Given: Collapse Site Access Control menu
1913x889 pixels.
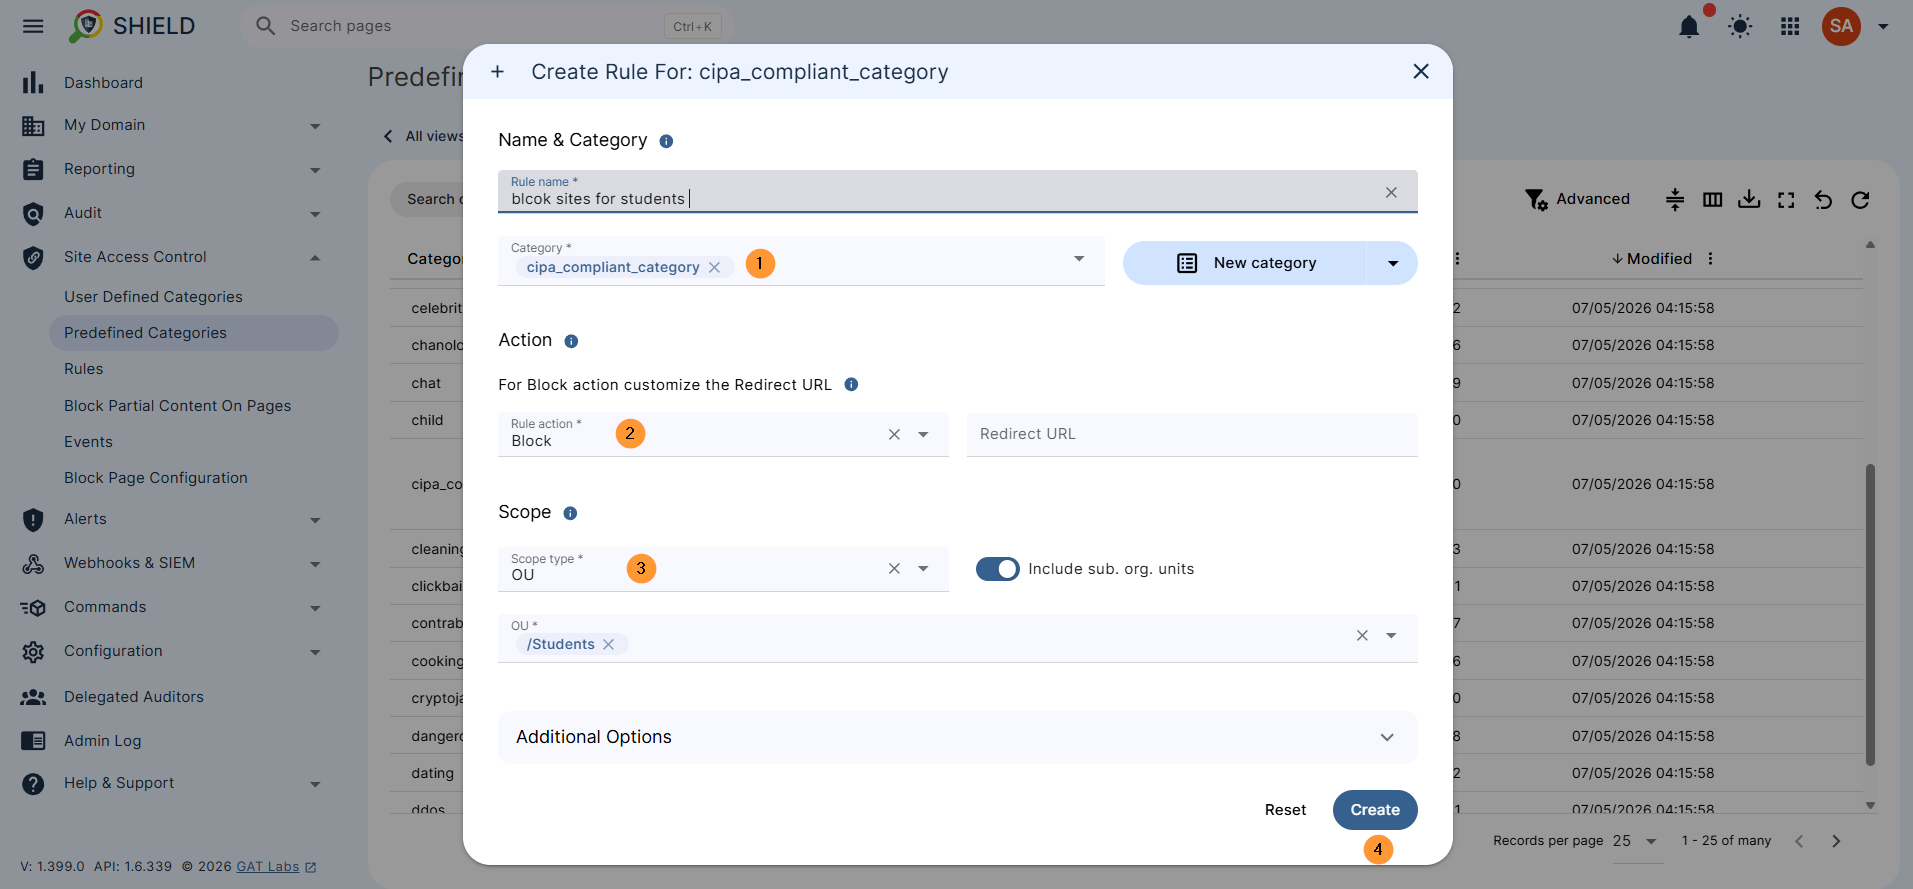Looking at the screenshot, I should 315,258.
